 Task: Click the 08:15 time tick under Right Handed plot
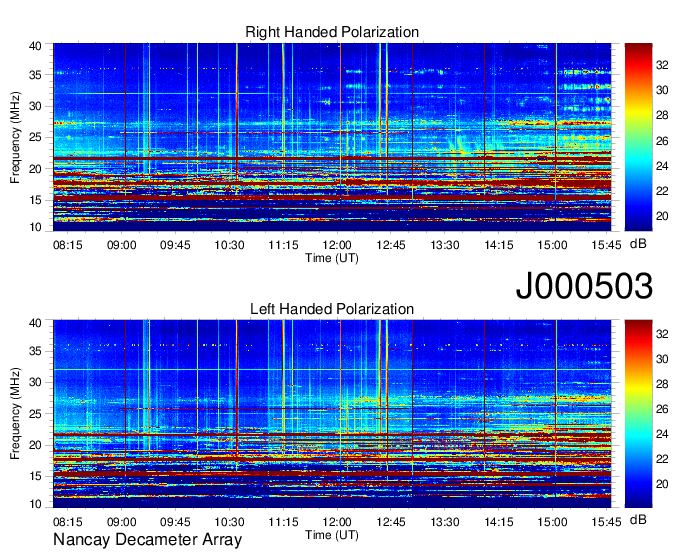(68, 245)
